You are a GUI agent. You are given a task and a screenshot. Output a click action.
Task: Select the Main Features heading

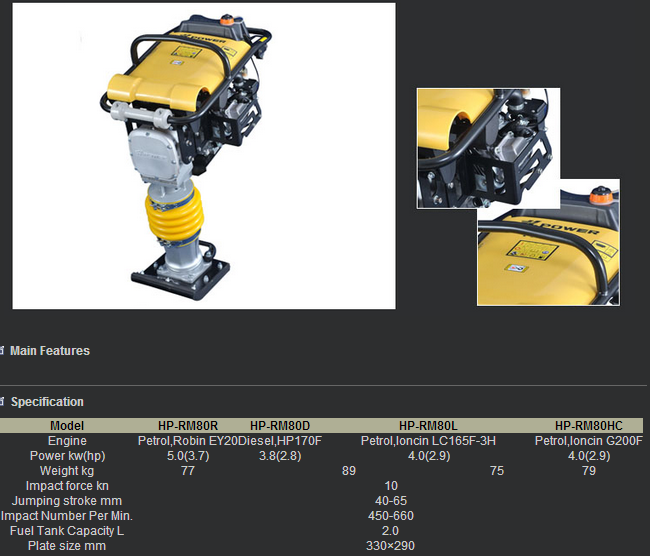50,351
